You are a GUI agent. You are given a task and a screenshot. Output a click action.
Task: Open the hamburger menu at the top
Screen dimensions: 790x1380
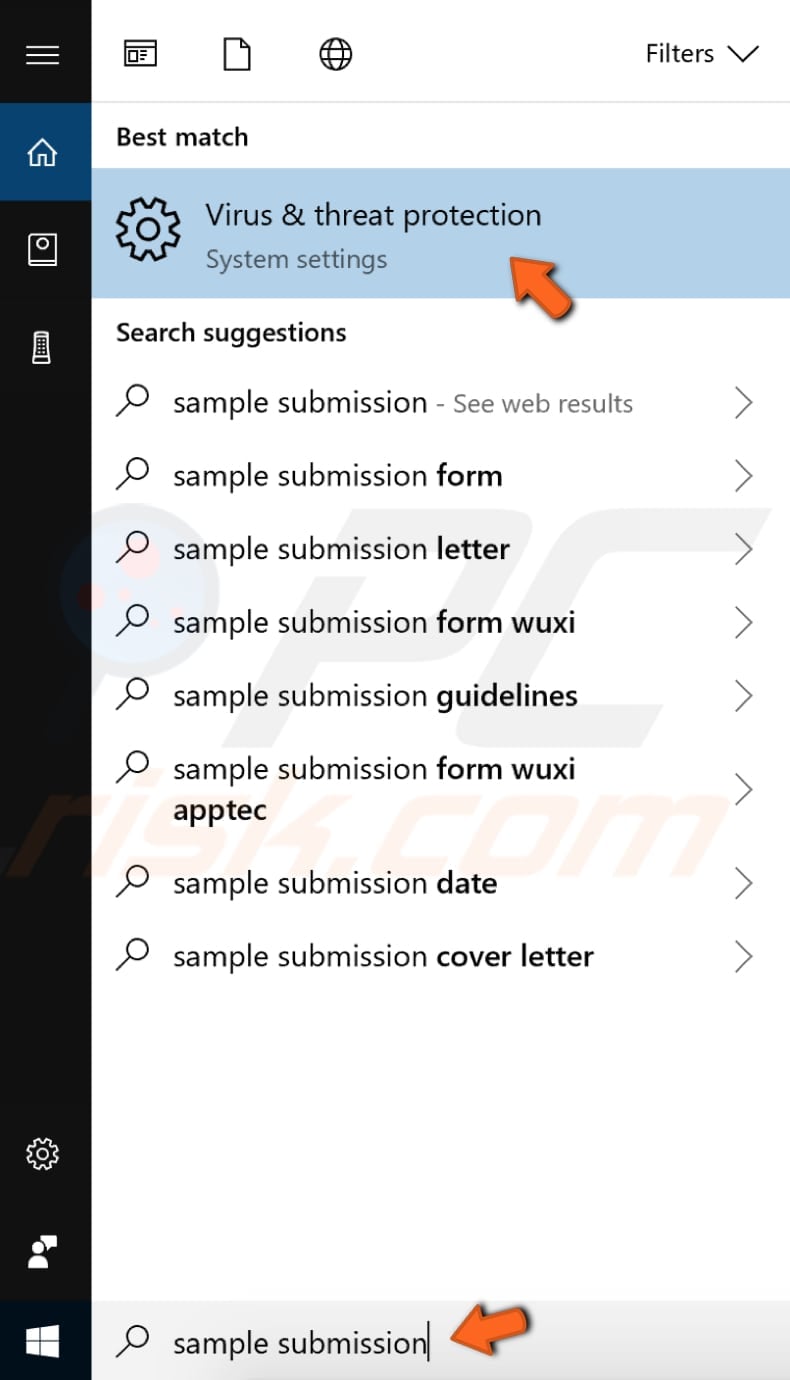coord(43,54)
